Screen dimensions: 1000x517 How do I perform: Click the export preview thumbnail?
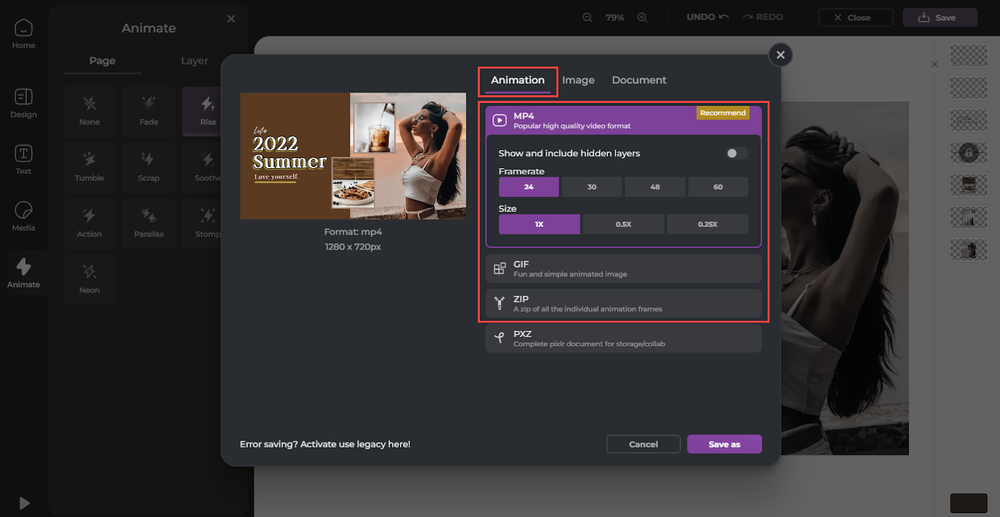pyautogui.click(x=353, y=156)
